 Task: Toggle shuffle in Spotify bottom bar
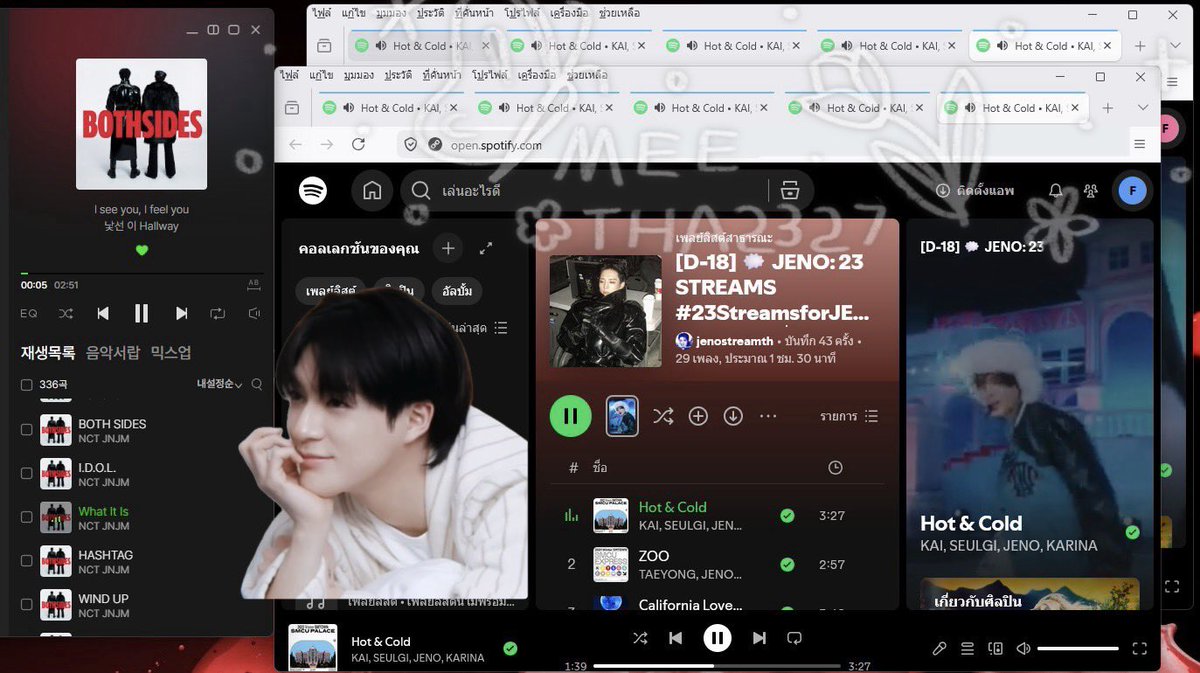pyautogui.click(x=640, y=638)
